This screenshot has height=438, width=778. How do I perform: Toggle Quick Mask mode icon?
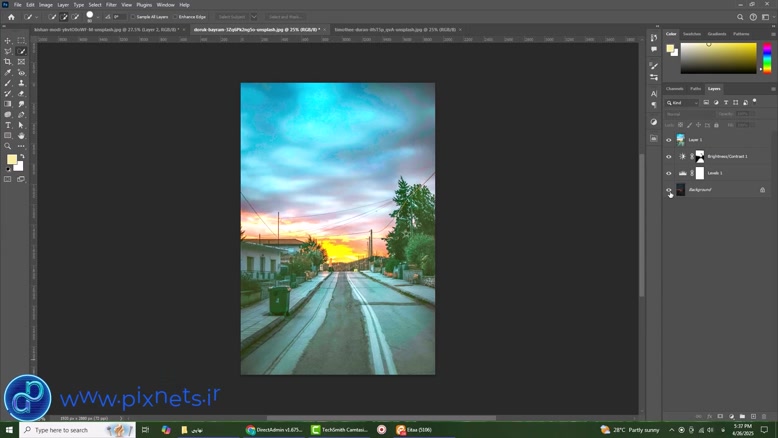(x=7, y=179)
